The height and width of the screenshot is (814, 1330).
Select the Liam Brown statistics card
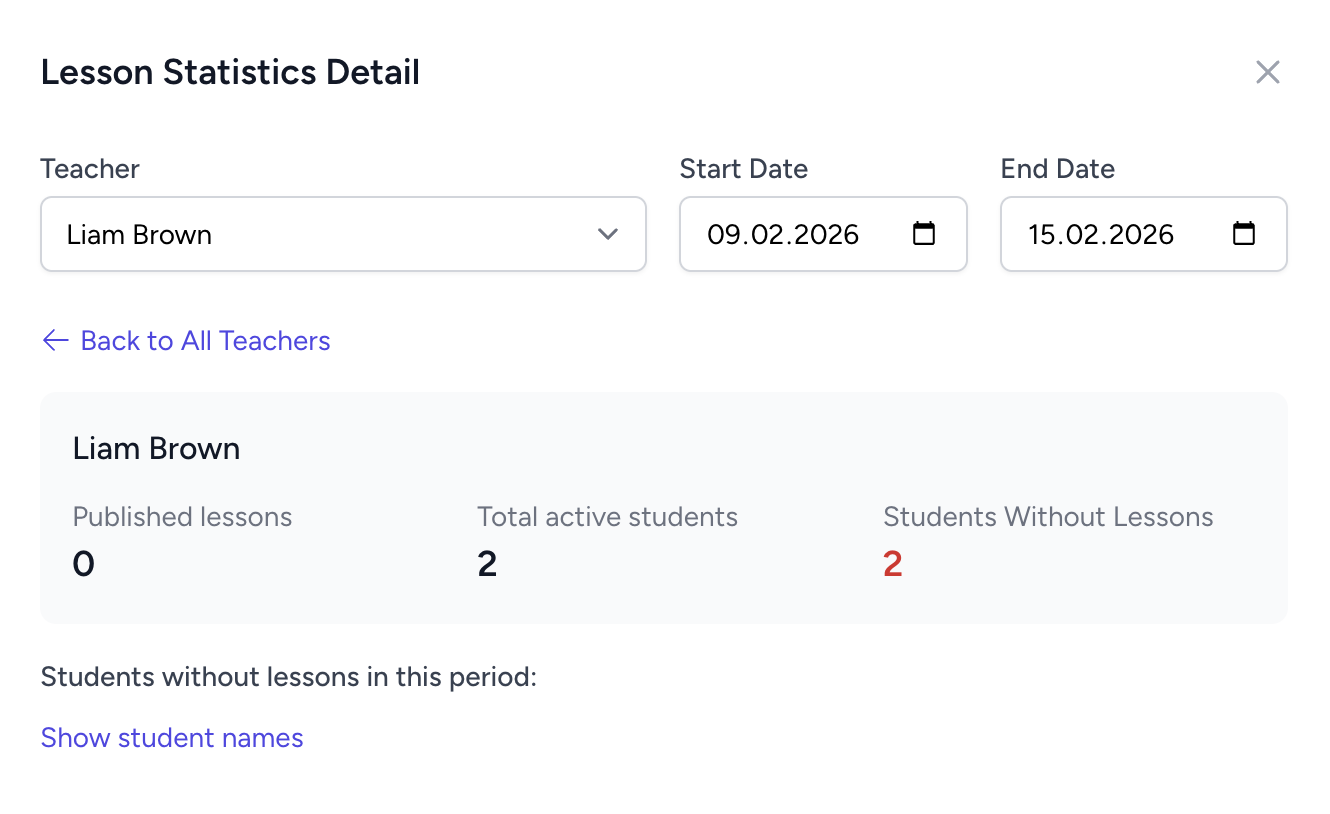click(x=664, y=507)
